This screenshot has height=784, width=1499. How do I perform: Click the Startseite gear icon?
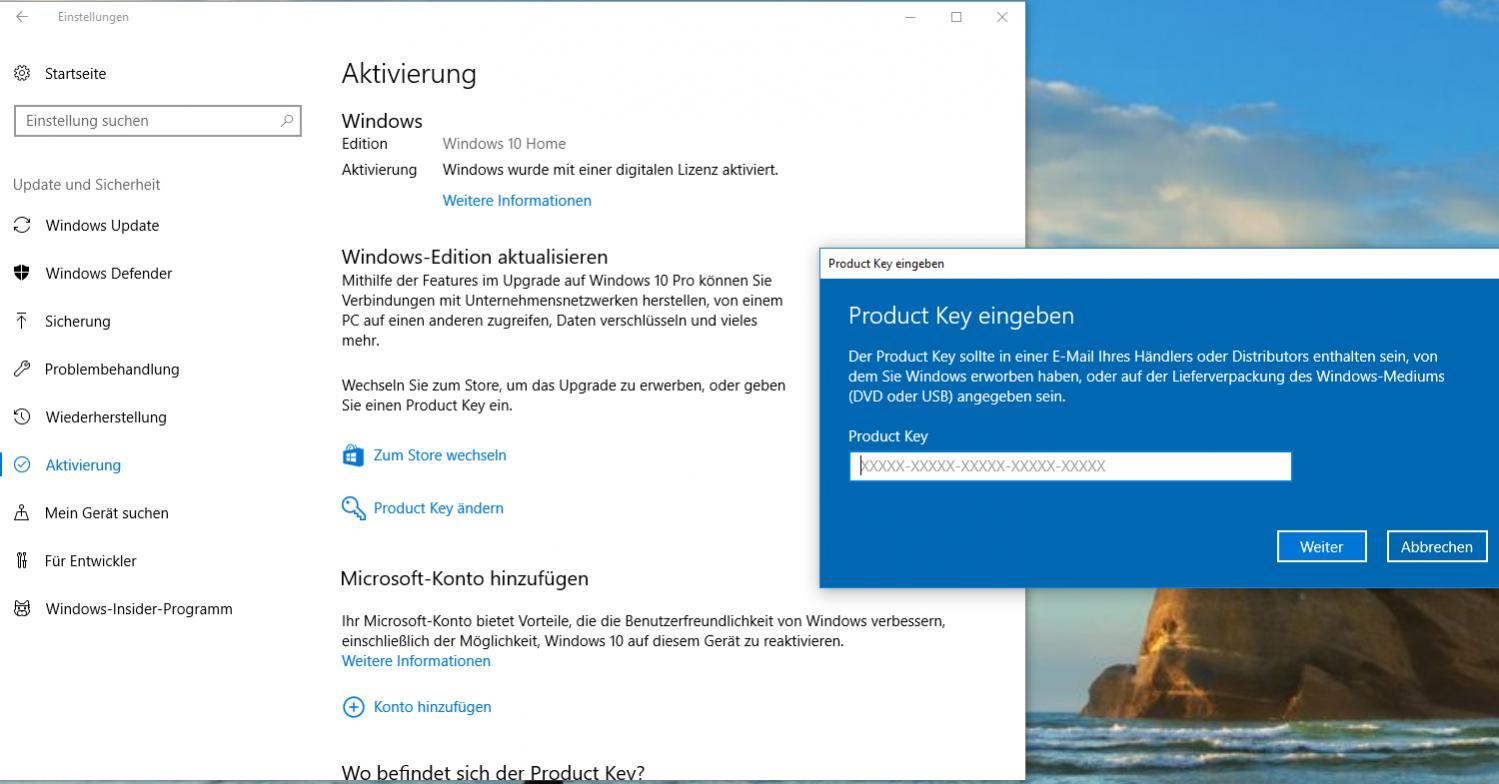point(22,73)
